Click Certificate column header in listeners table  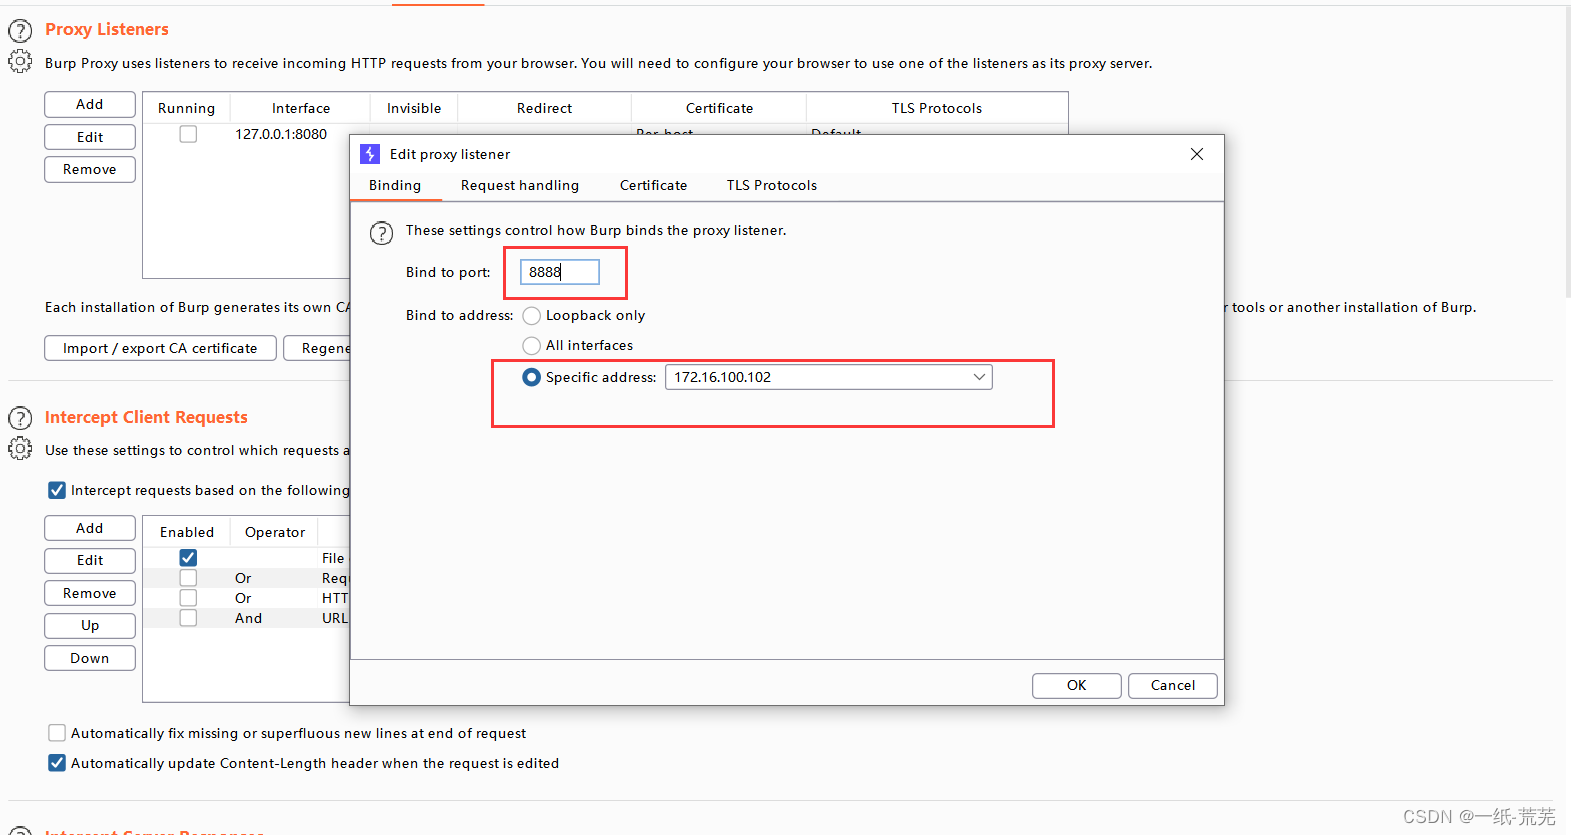719,108
